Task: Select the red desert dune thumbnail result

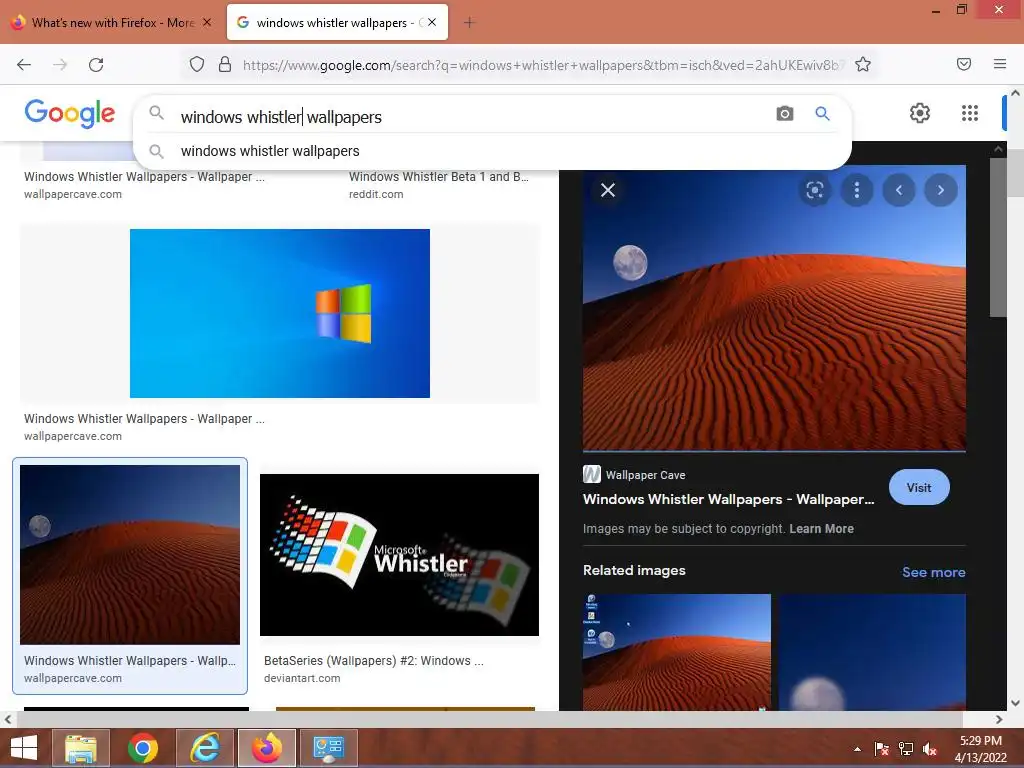Action: [x=130, y=555]
